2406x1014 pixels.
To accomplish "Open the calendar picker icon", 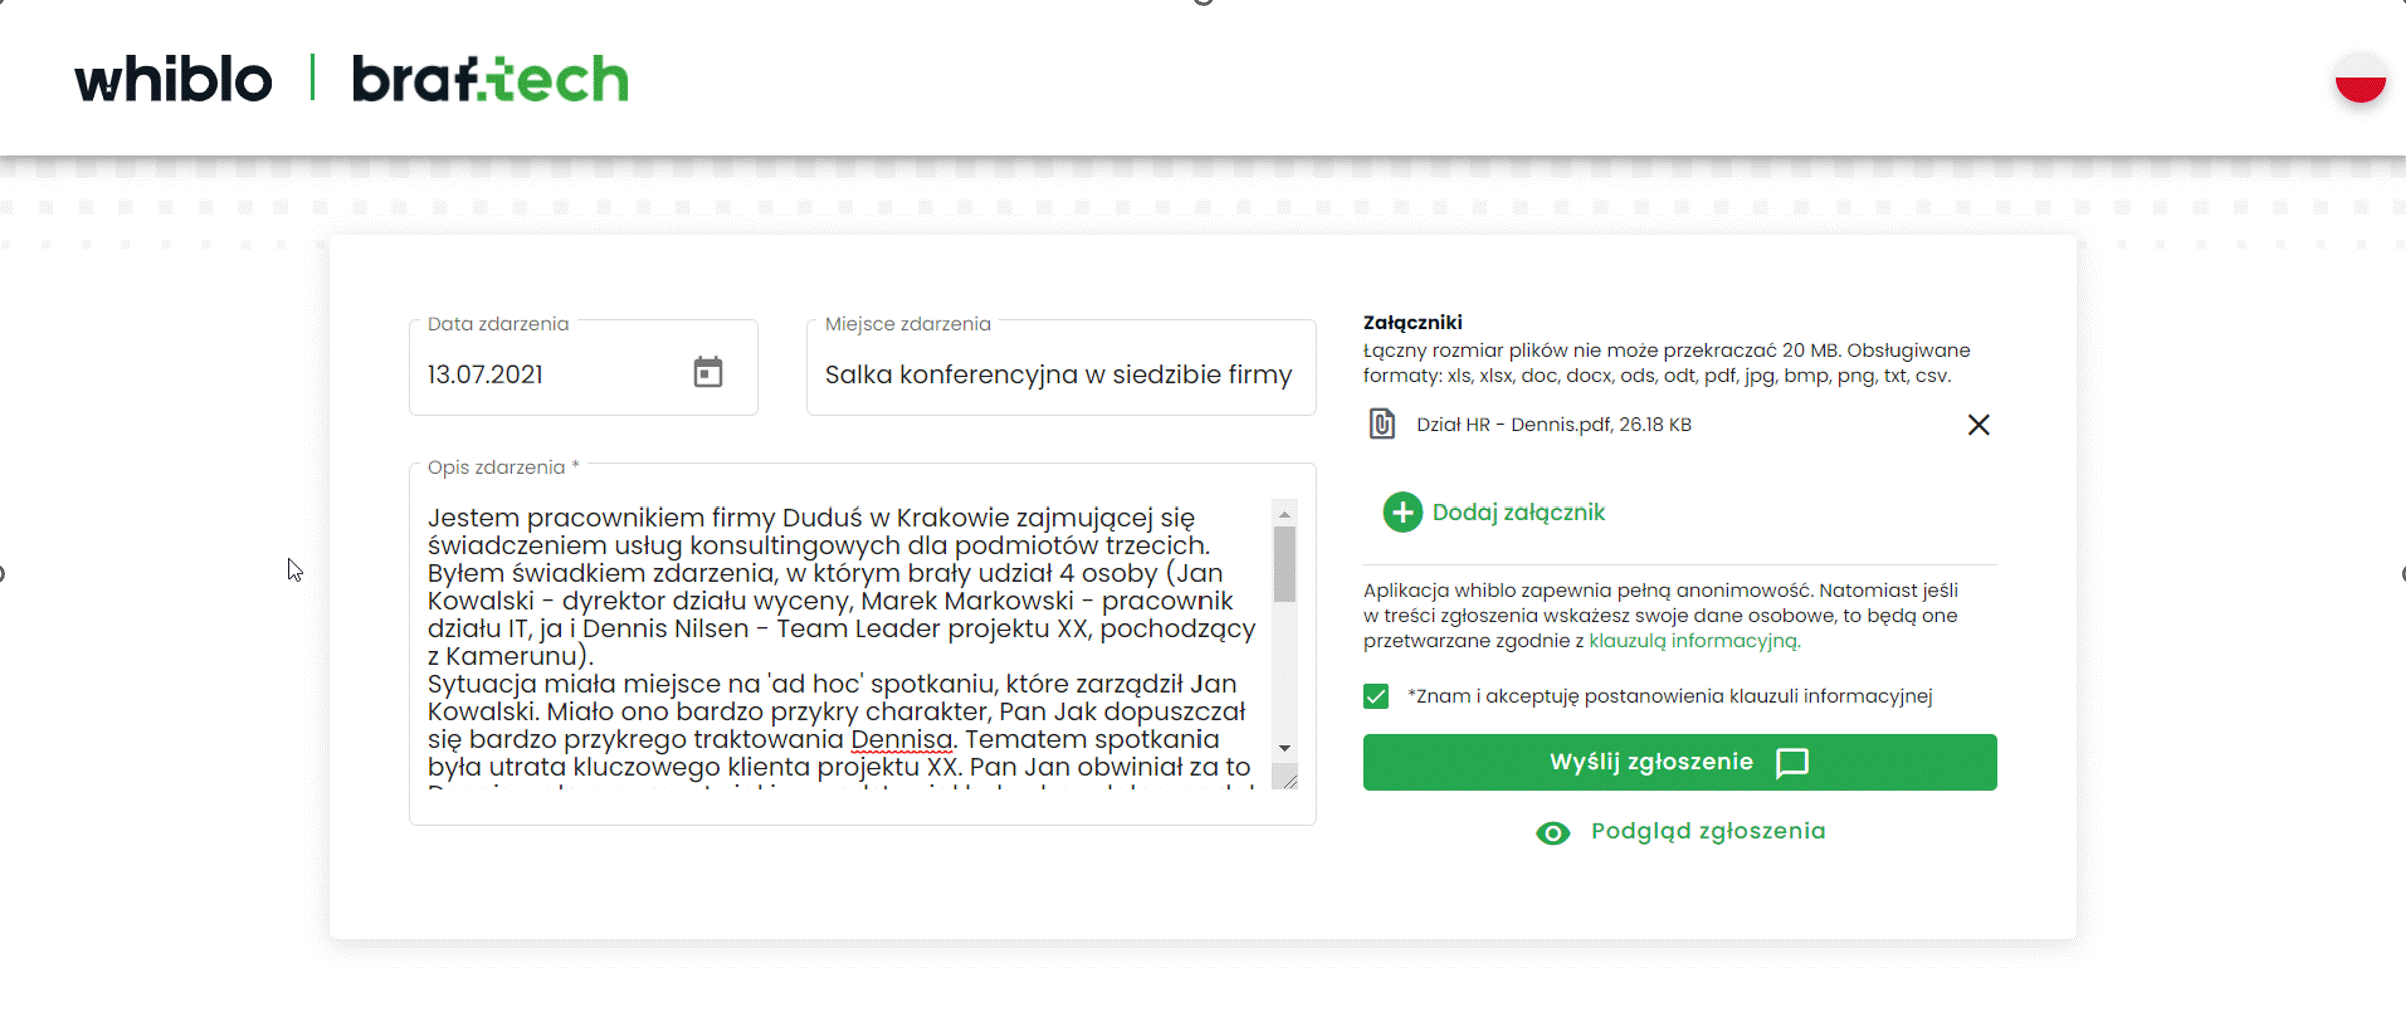I will [708, 372].
